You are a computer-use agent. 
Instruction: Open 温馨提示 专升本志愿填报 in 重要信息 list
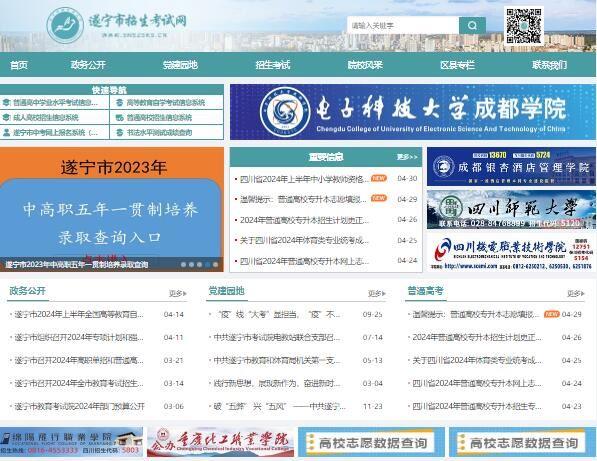[x=303, y=199]
